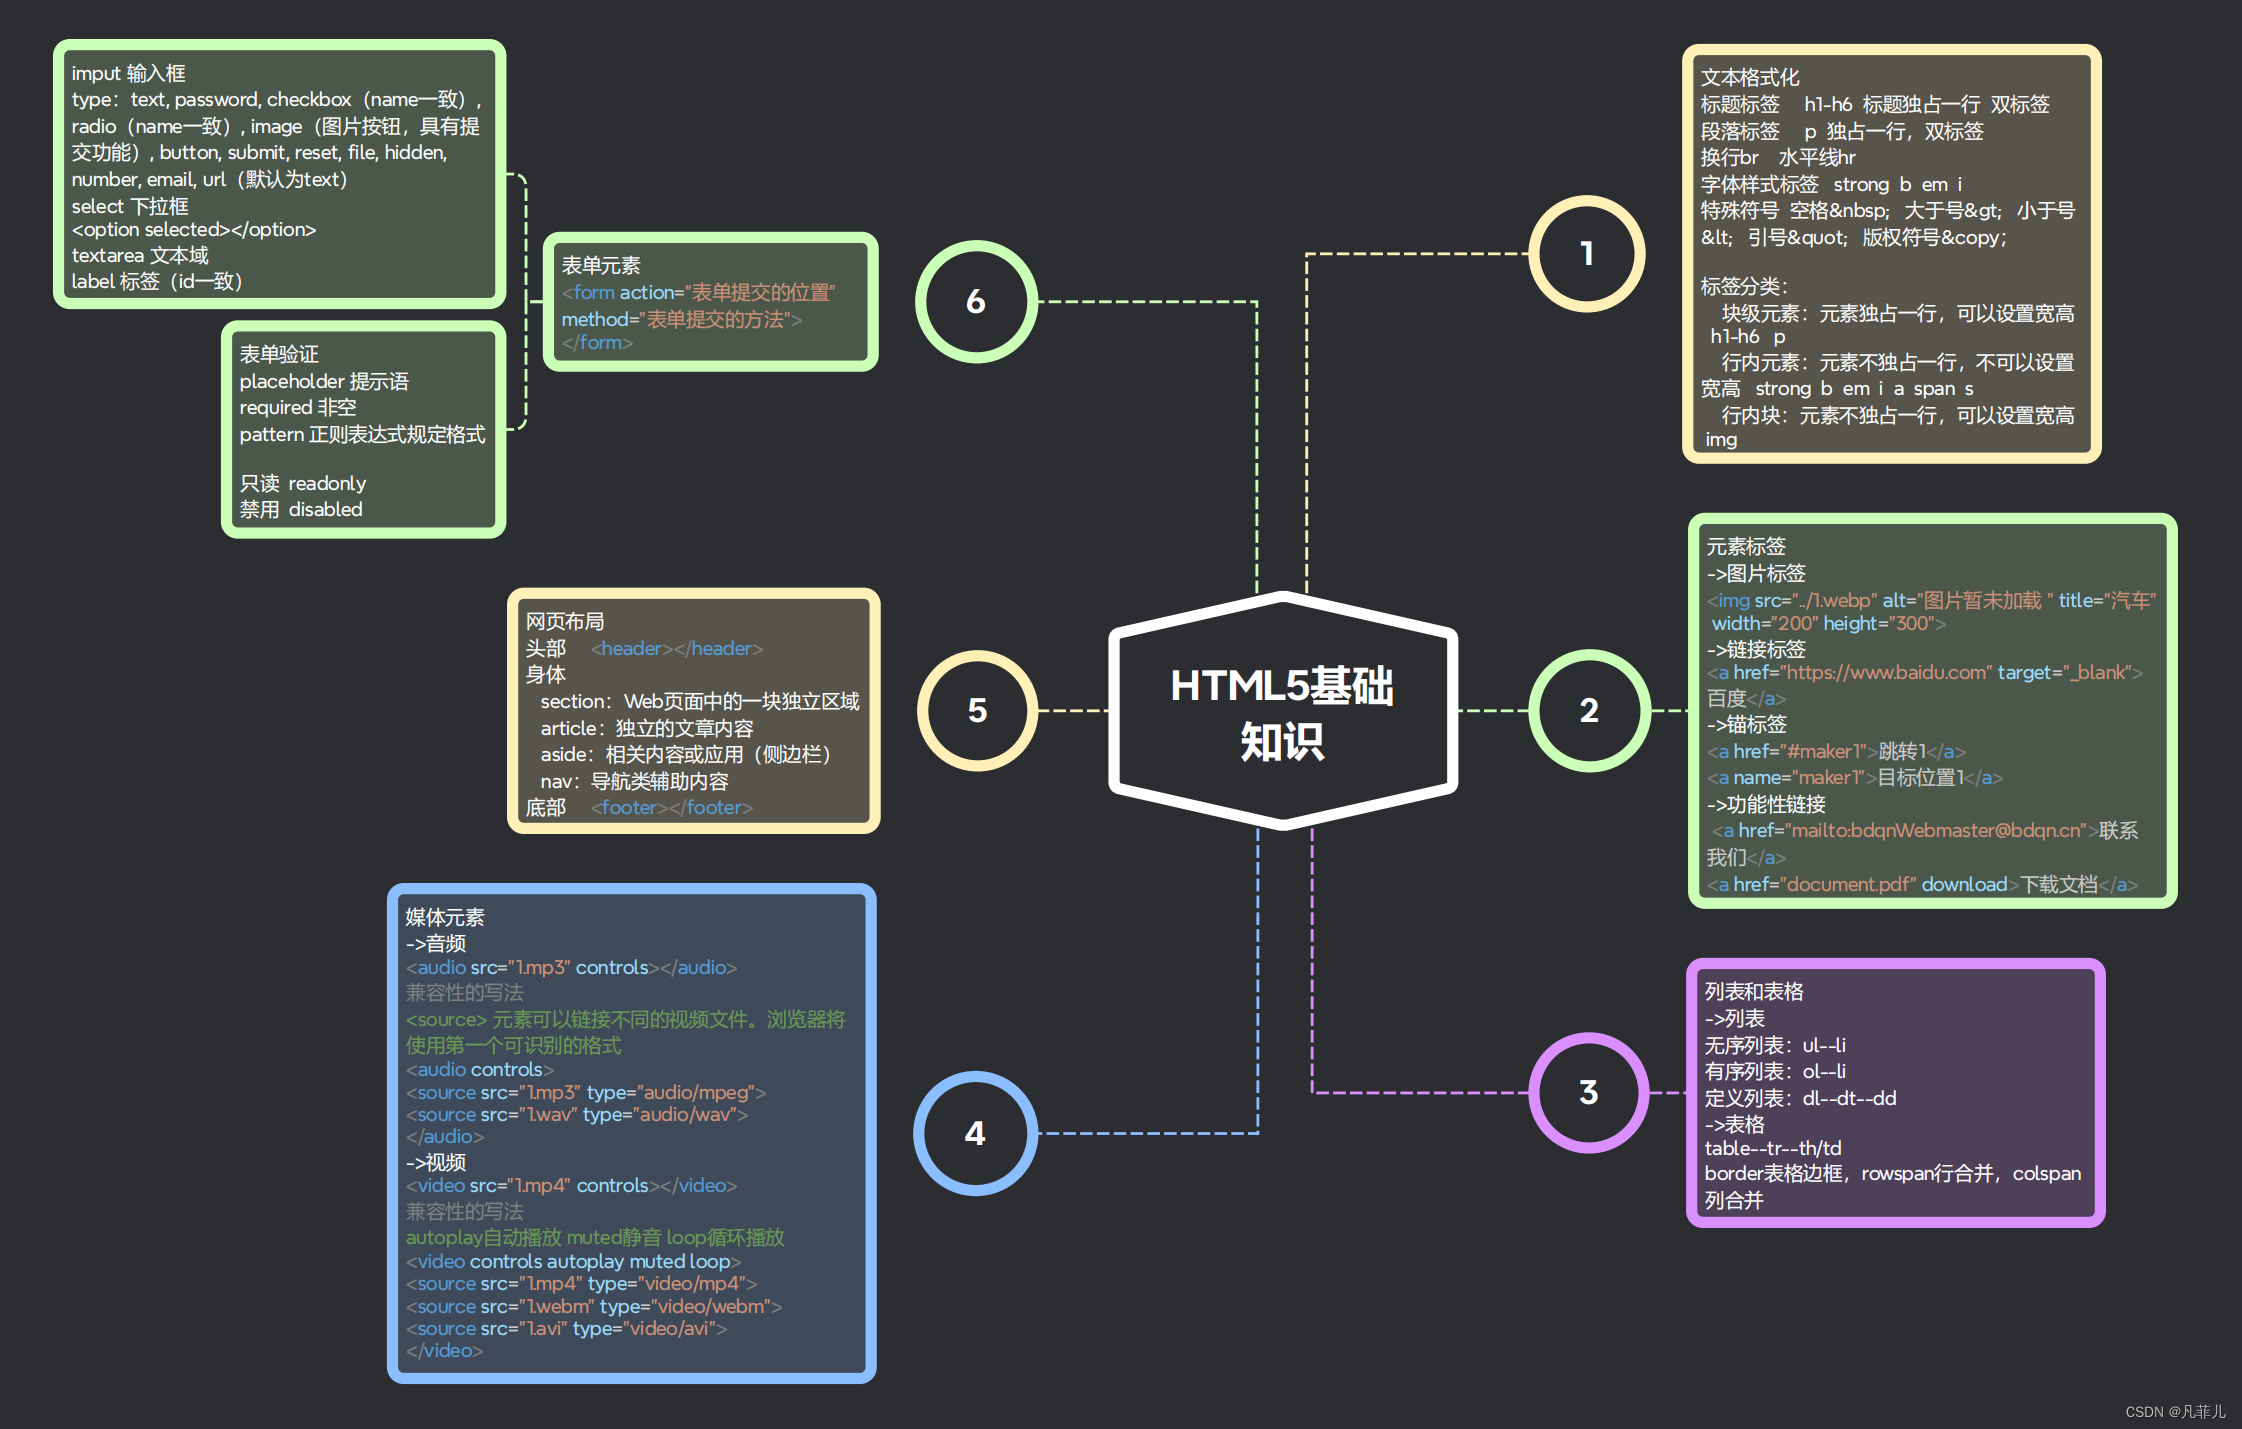Click the 'method="表单提交的方法"' line
Viewport: 2242px width, 1429px height.
[x=681, y=320]
